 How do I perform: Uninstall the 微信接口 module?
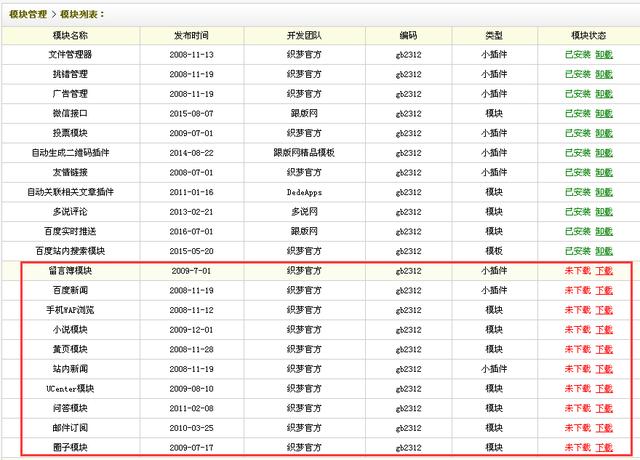603,113
